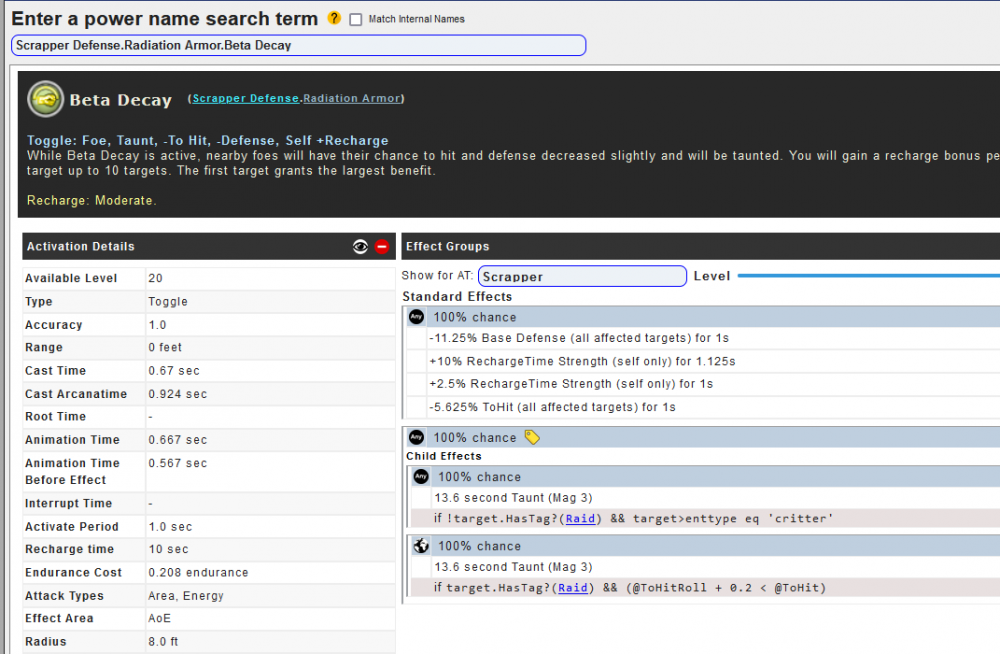
Task: Click the yellow question mark help icon
Action: [334, 19]
